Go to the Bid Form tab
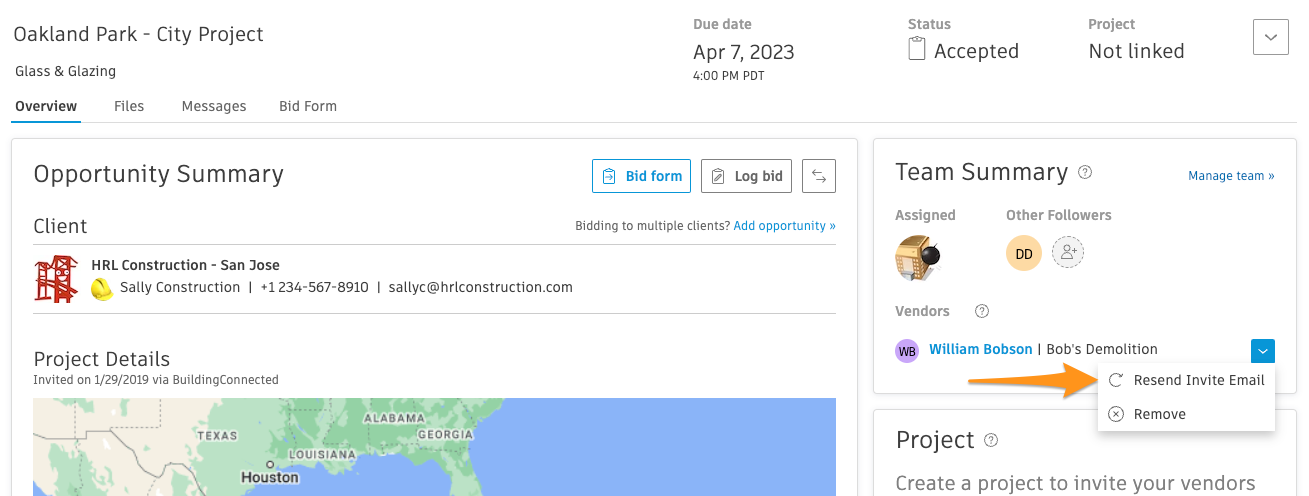Viewport: 1309px width, 496px height. [308, 106]
